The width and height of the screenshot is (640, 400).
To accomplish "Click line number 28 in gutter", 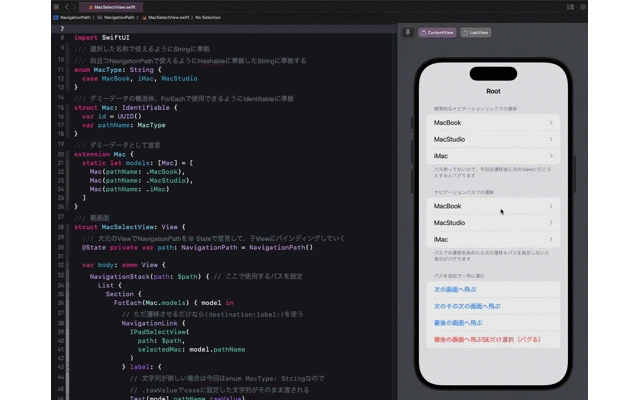I will pyautogui.click(x=61, y=227).
